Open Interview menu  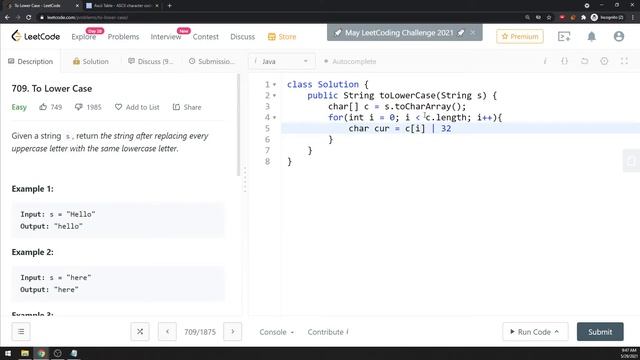[166, 37]
